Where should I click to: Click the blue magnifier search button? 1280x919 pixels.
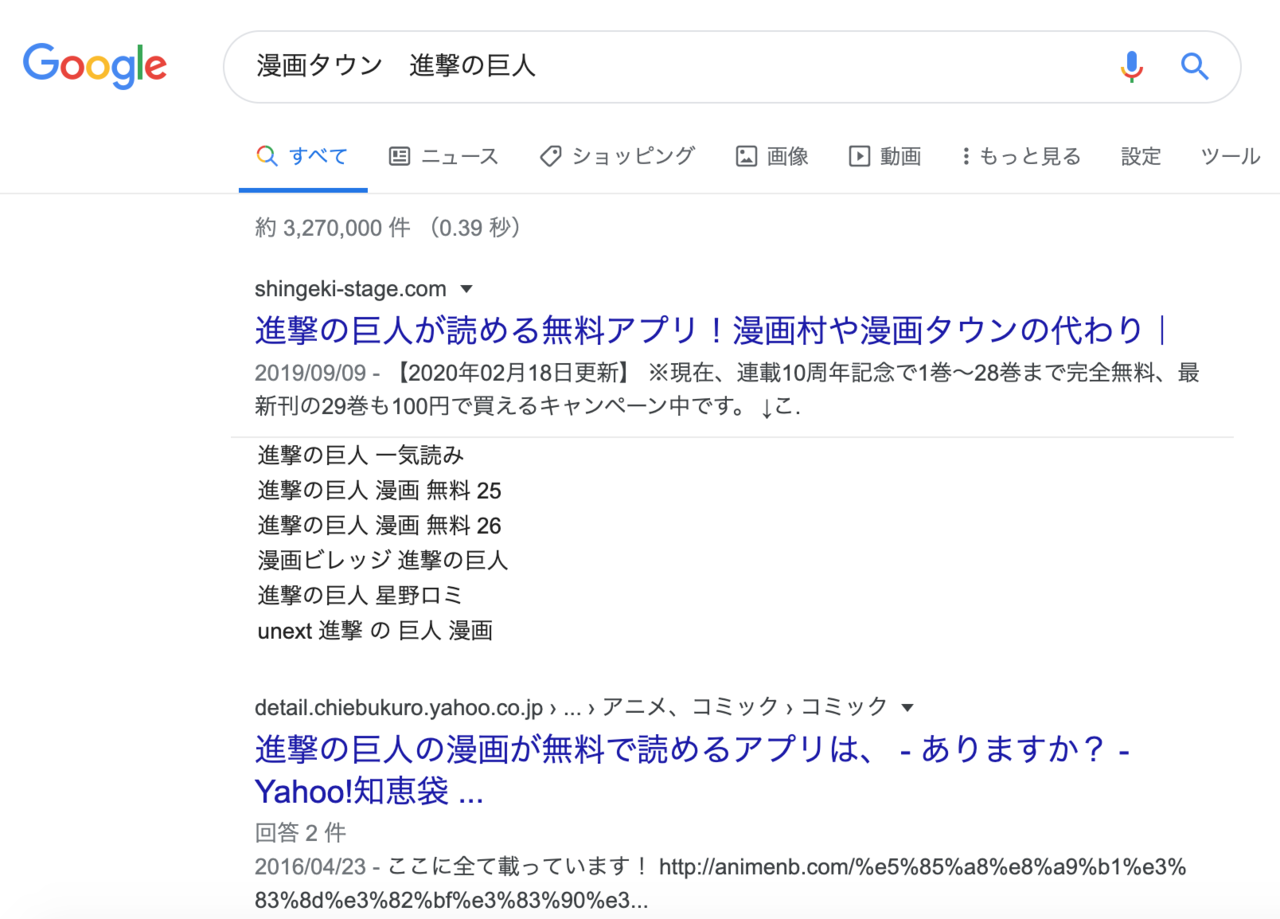pos(1195,67)
